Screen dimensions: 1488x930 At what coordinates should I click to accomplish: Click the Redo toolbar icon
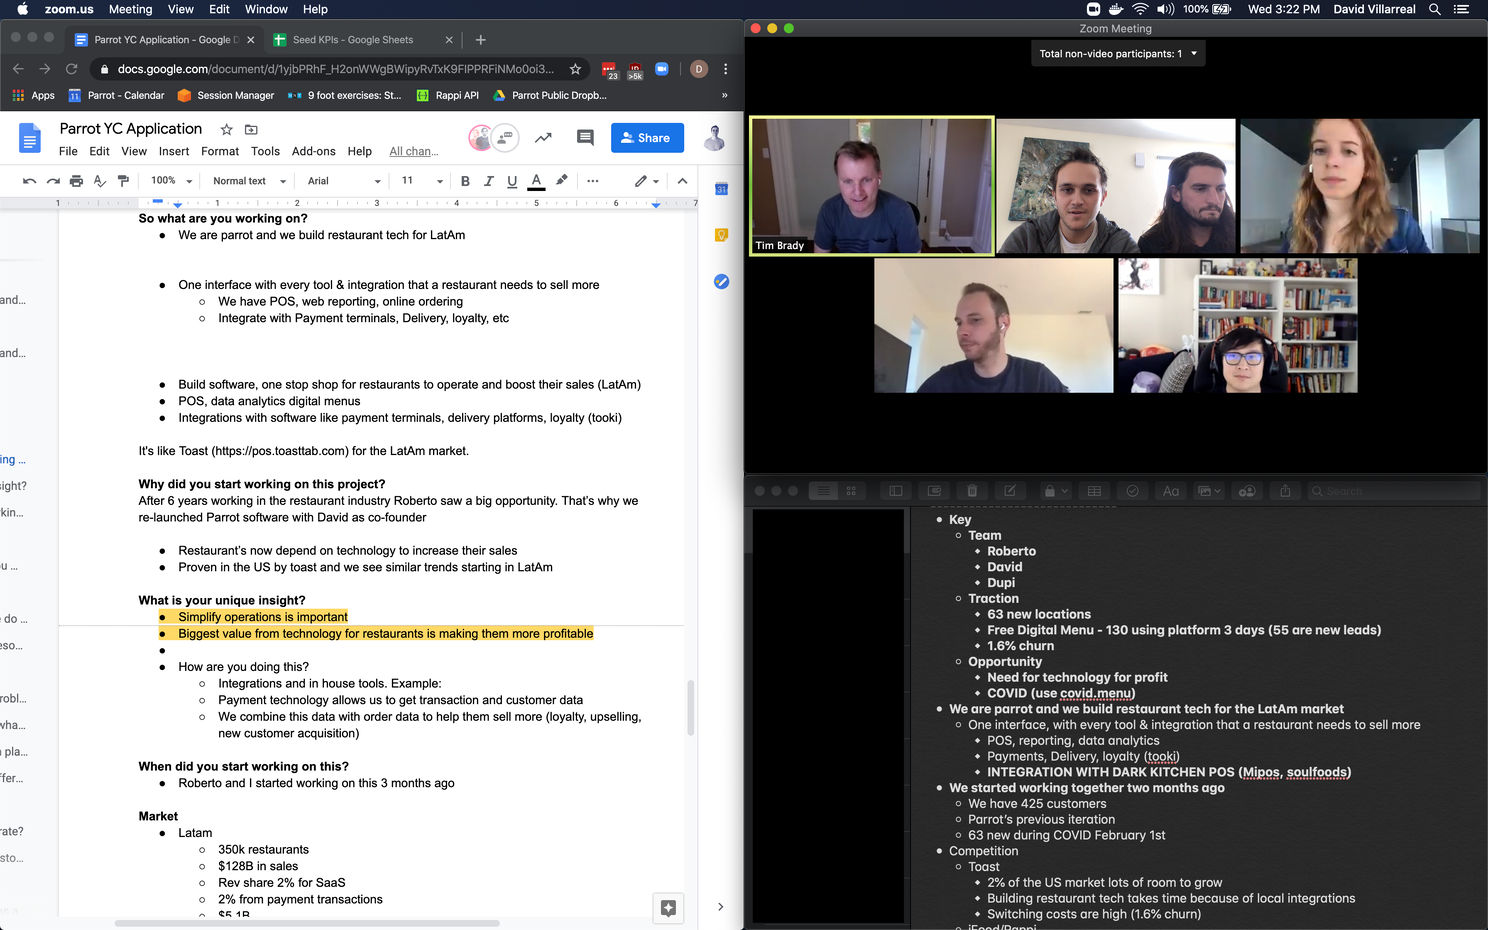coord(53,181)
